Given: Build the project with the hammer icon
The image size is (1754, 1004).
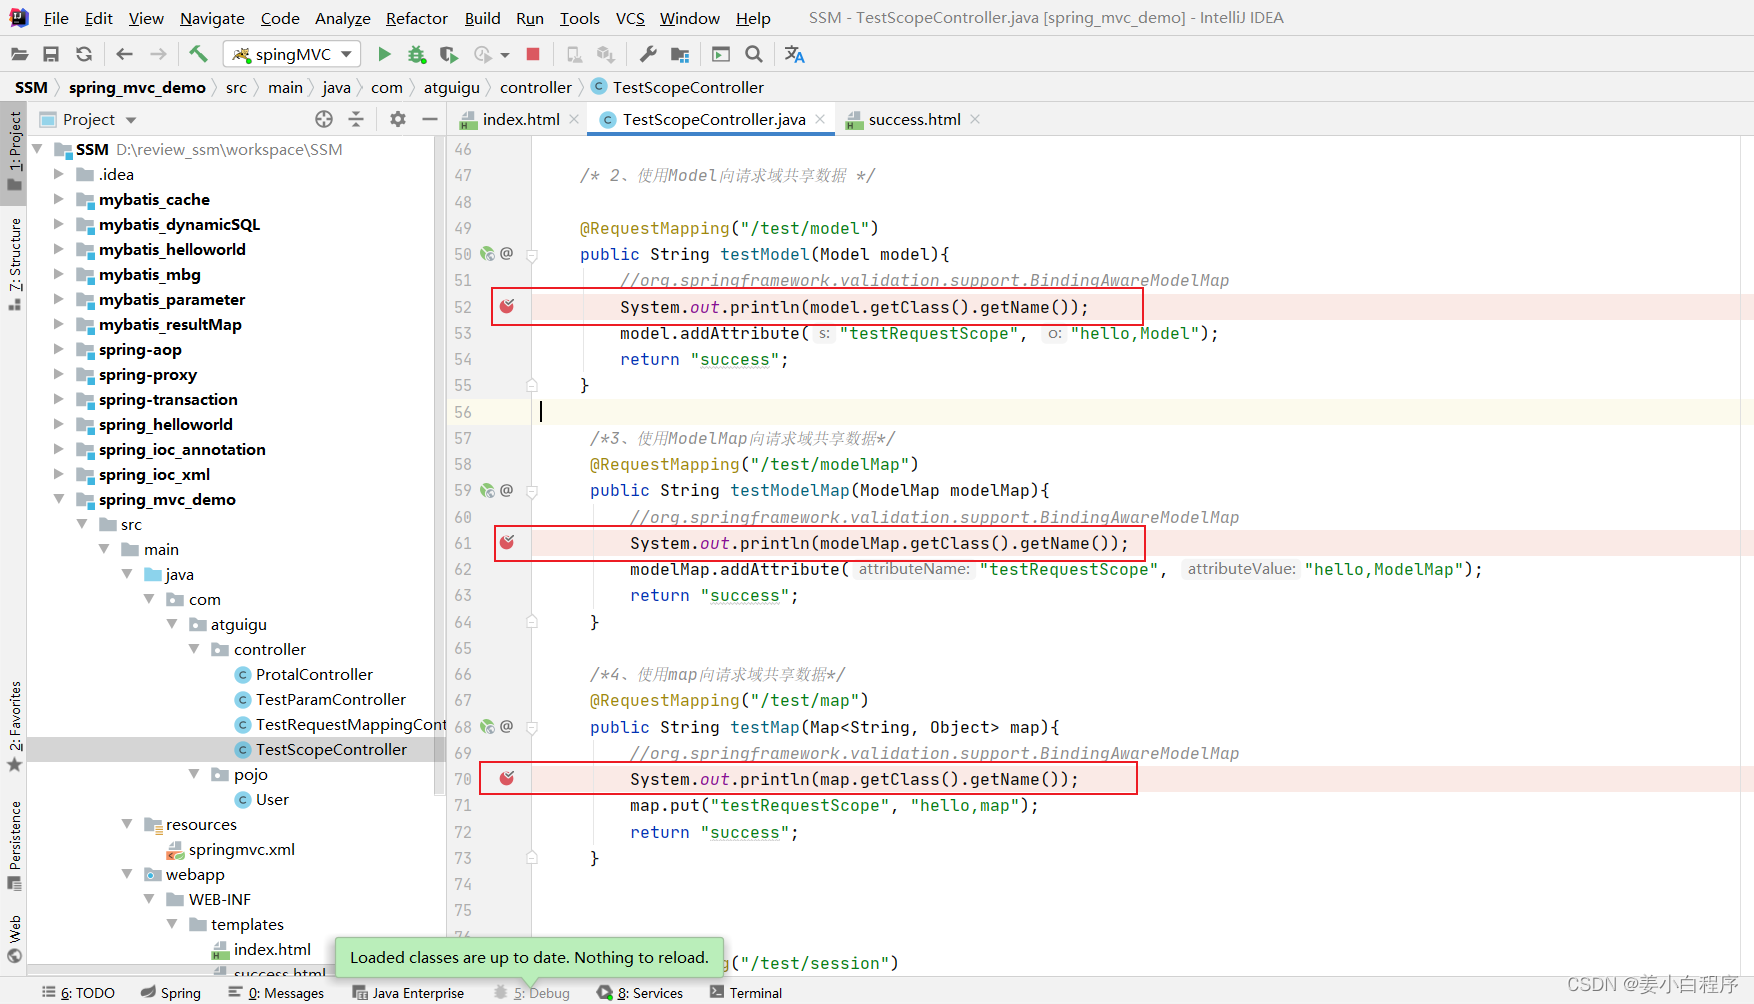Looking at the screenshot, I should [198, 54].
